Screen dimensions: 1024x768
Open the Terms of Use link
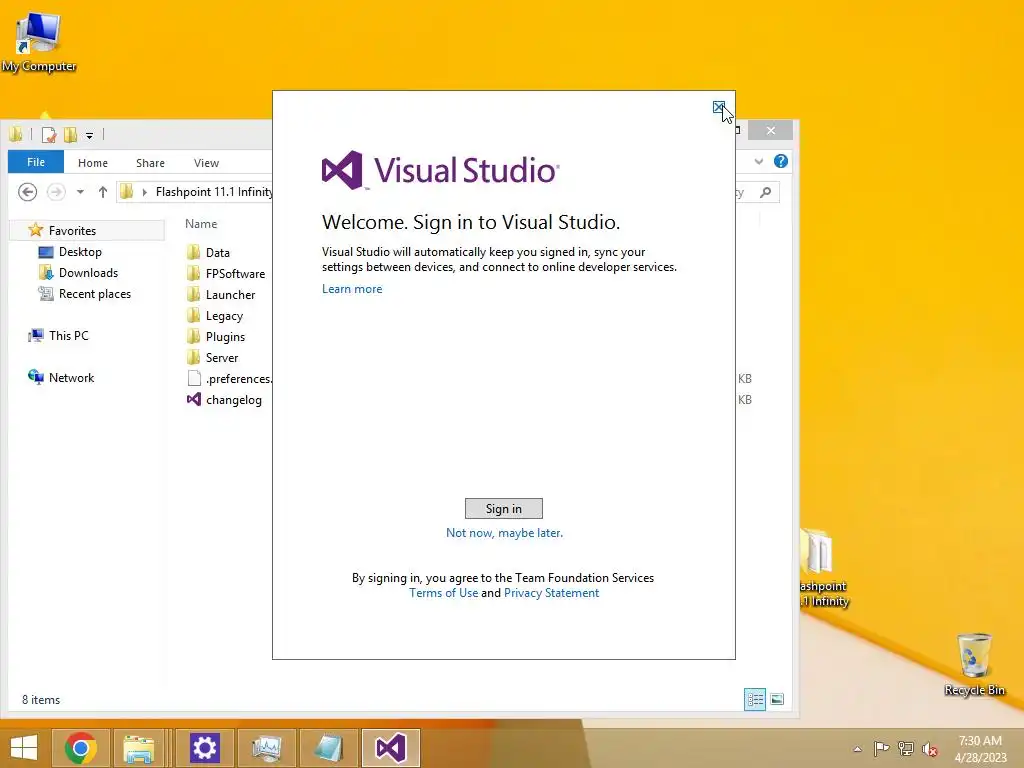[443, 593]
